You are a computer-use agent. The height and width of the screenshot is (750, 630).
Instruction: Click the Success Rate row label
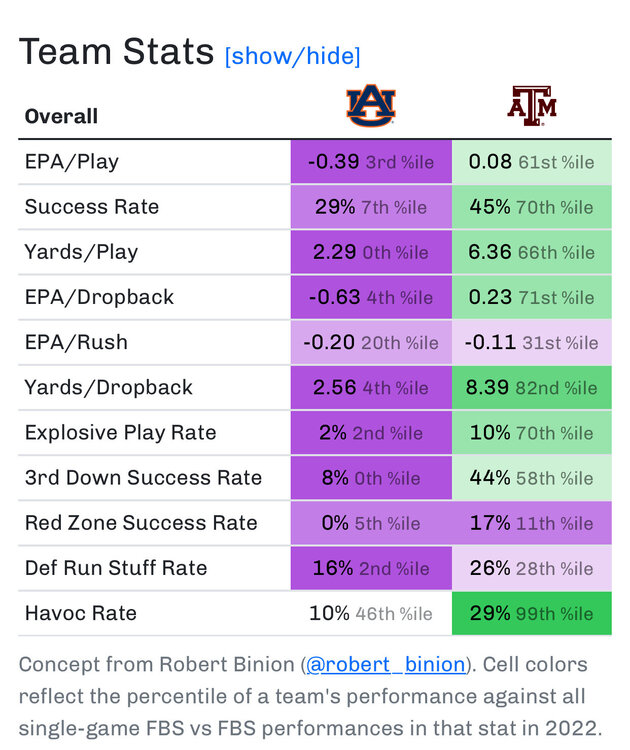coord(92,207)
